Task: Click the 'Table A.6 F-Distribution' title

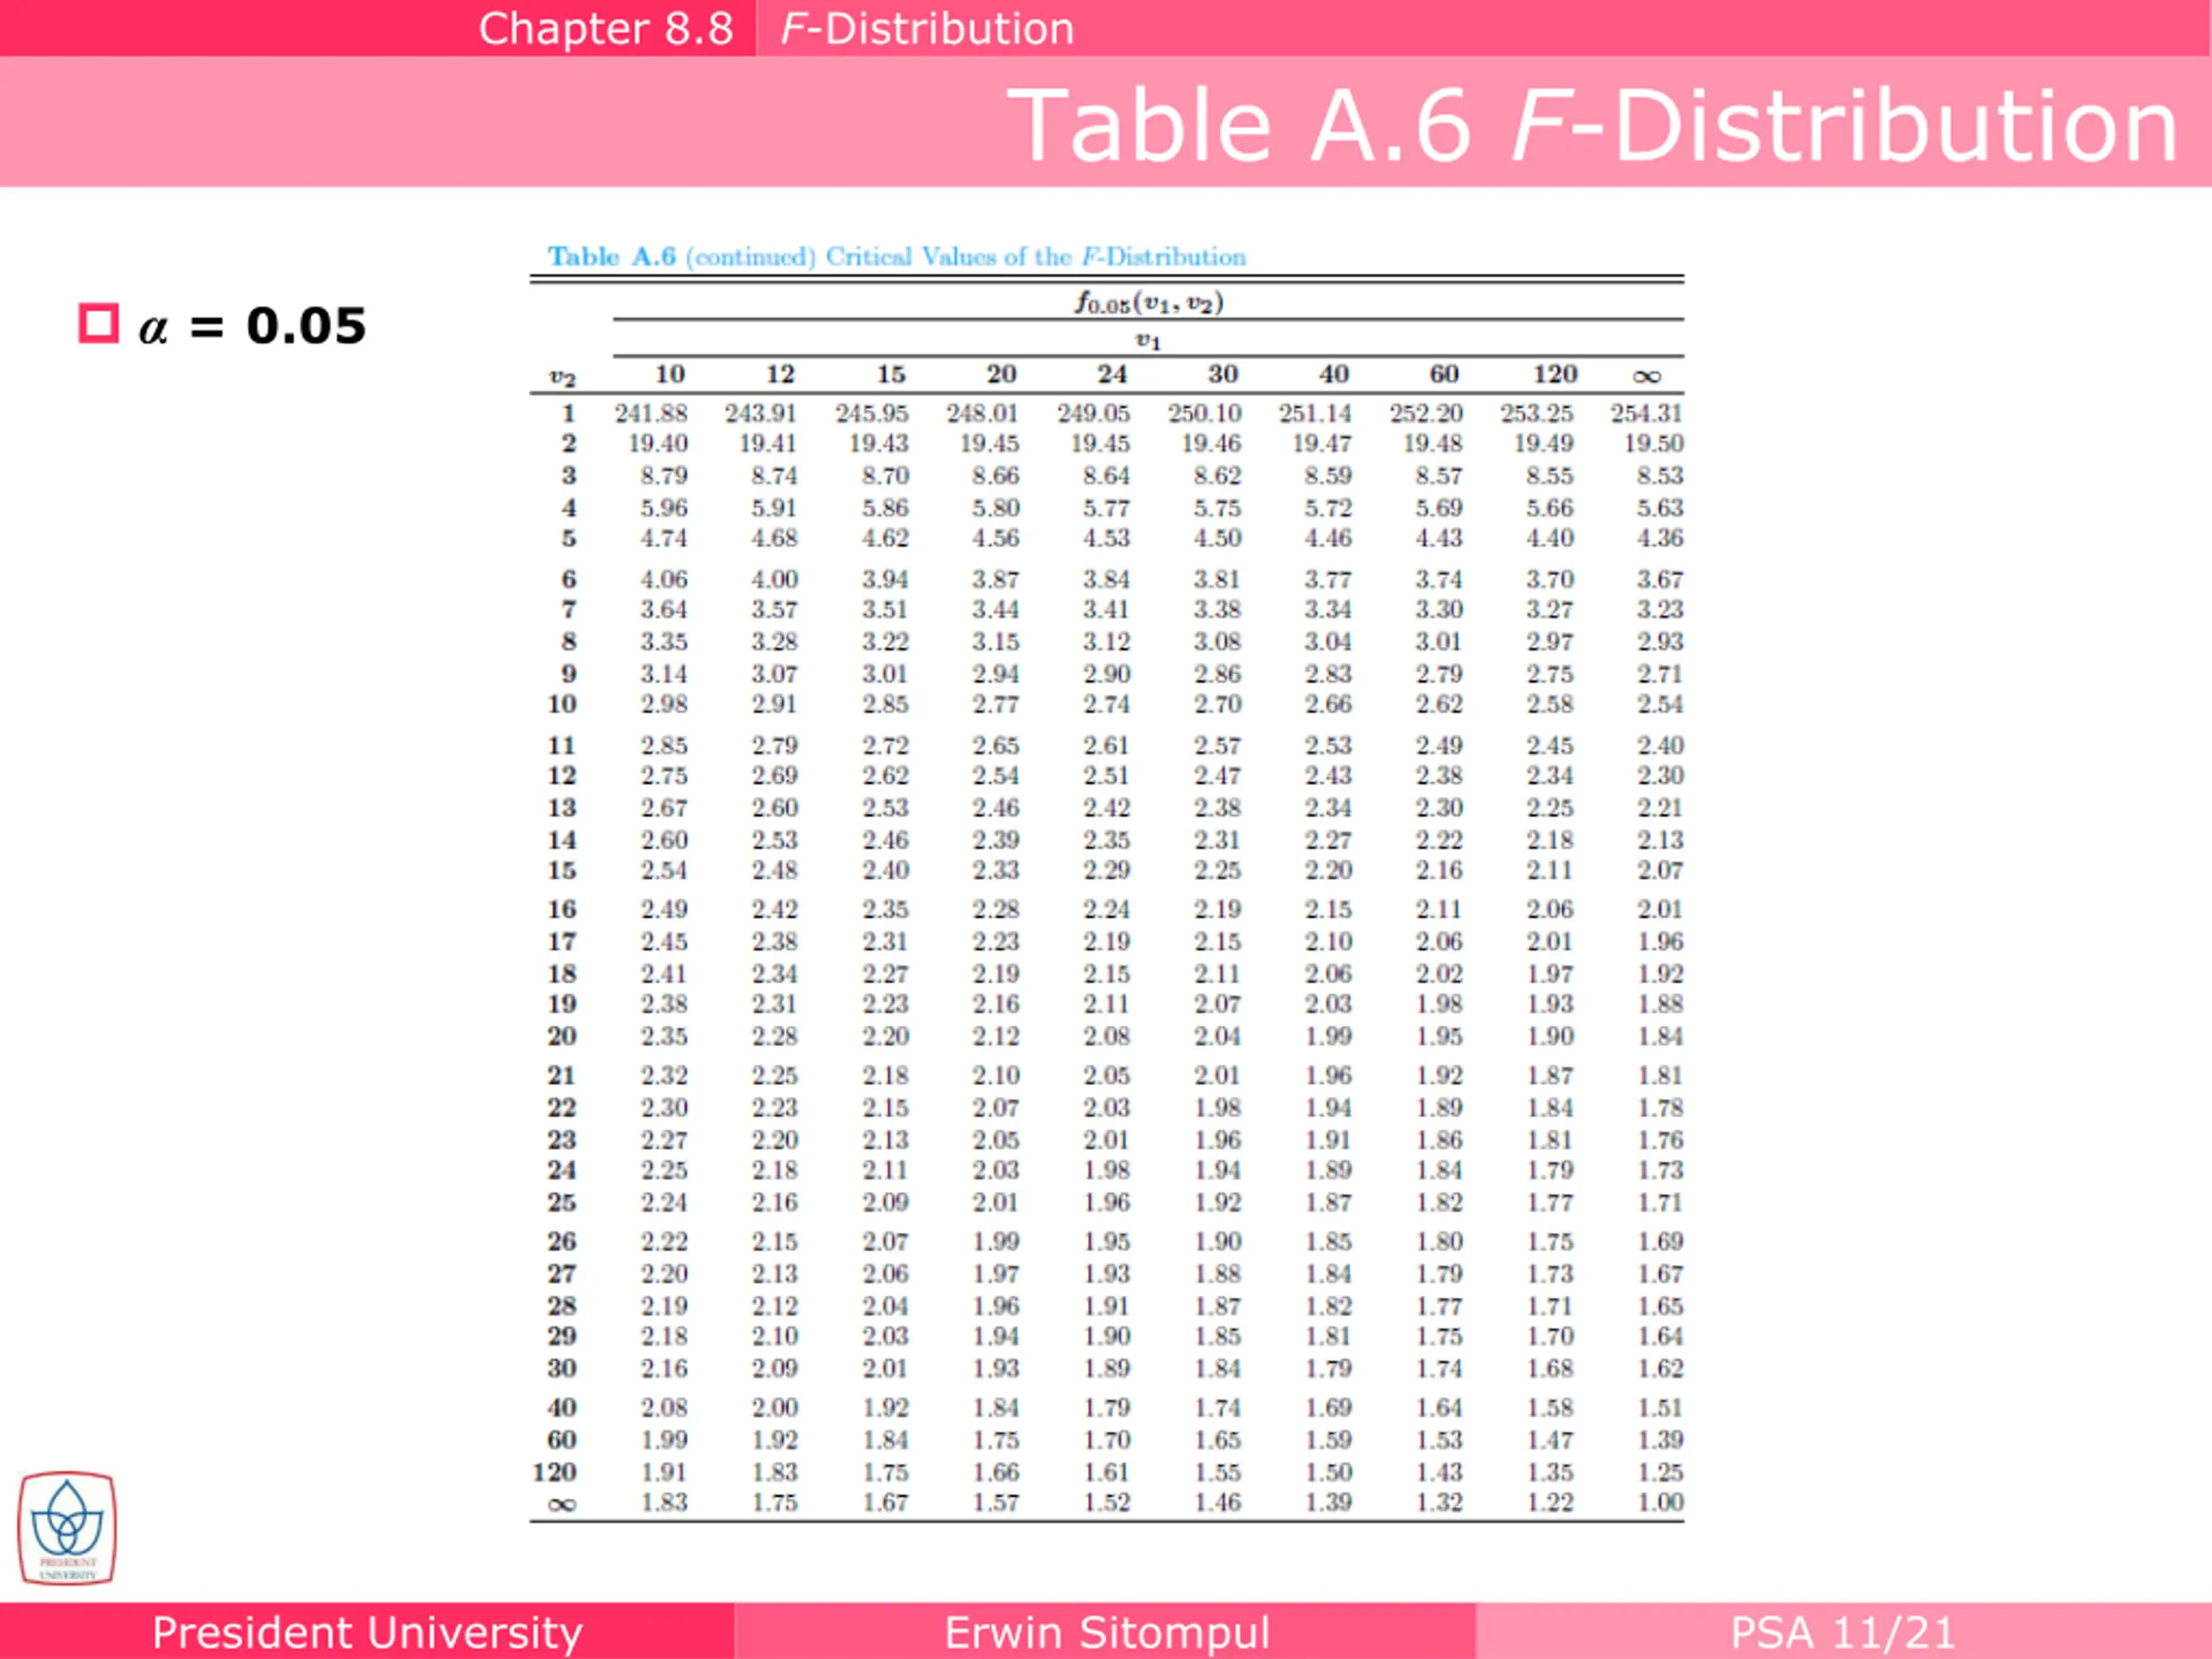Action: (x=1592, y=125)
